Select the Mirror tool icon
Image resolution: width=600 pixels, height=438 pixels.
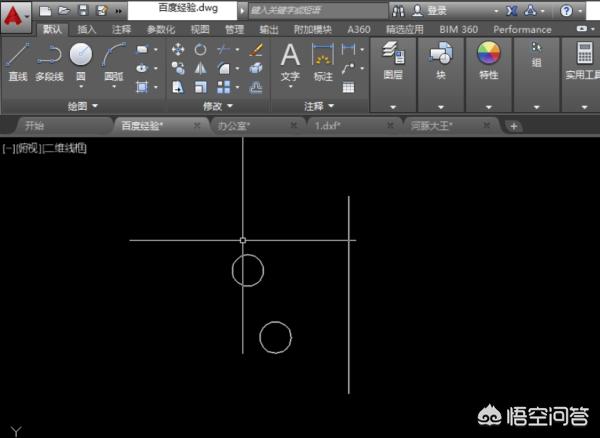[x=201, y=68]
